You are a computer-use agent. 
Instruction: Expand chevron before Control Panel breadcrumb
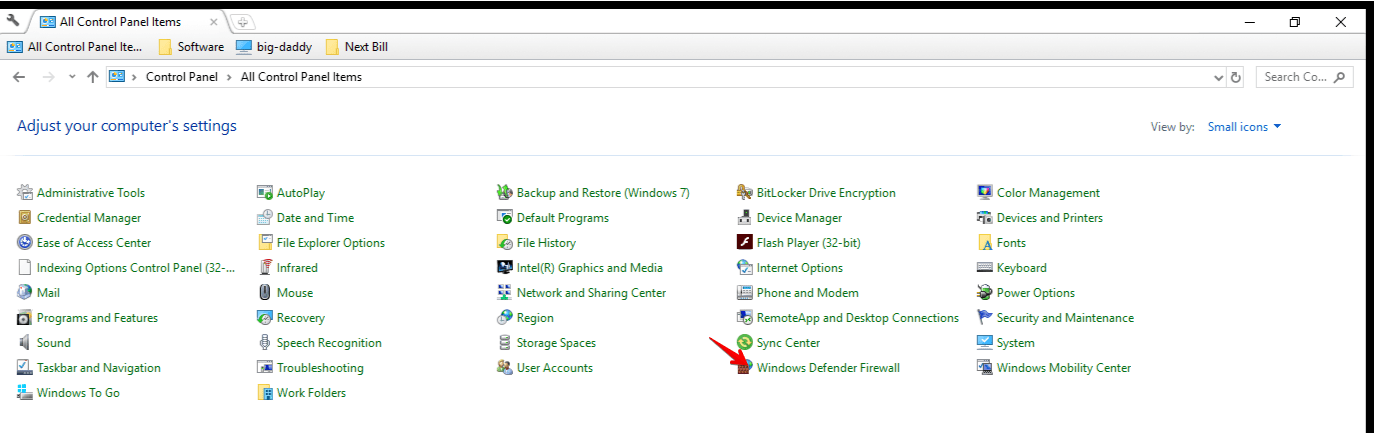click(135, 77)
